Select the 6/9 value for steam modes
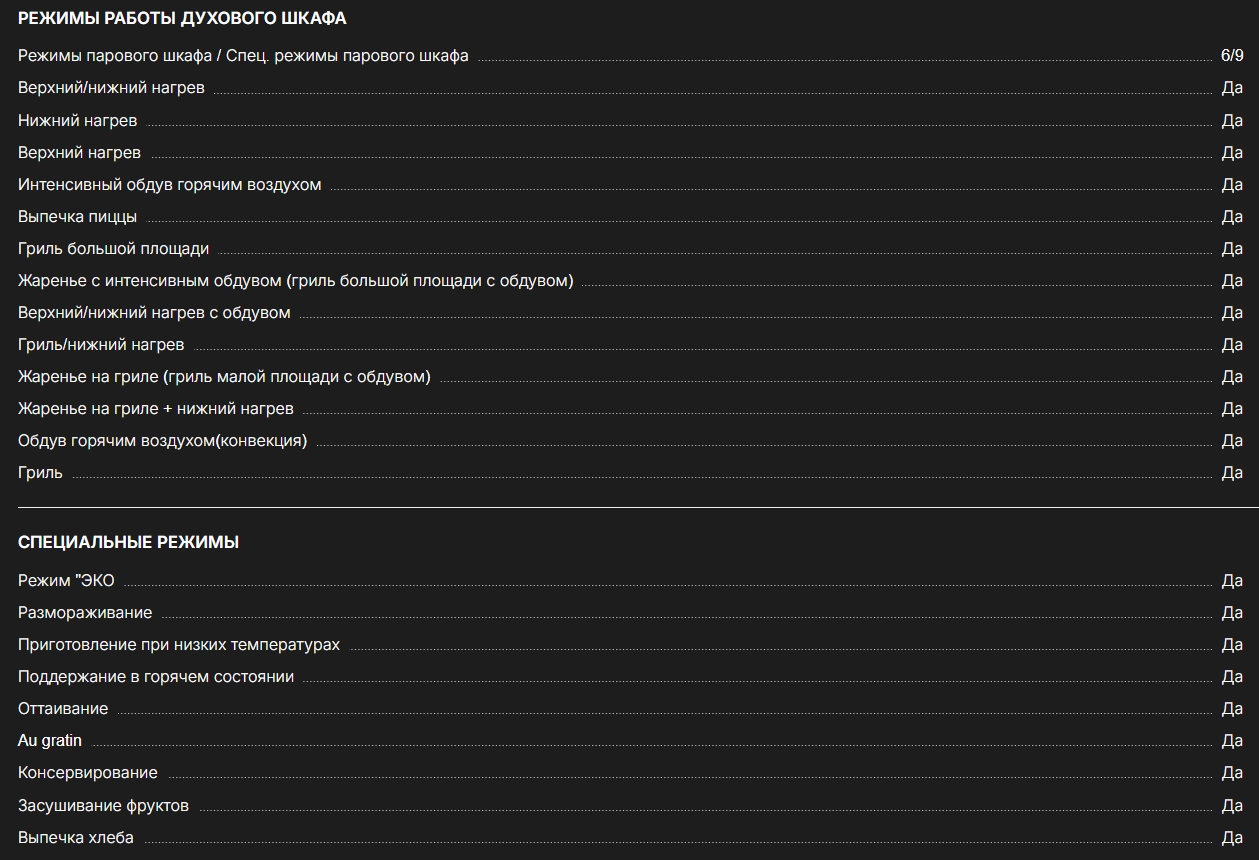The image size is (1259, 860). click(1232, 56)
